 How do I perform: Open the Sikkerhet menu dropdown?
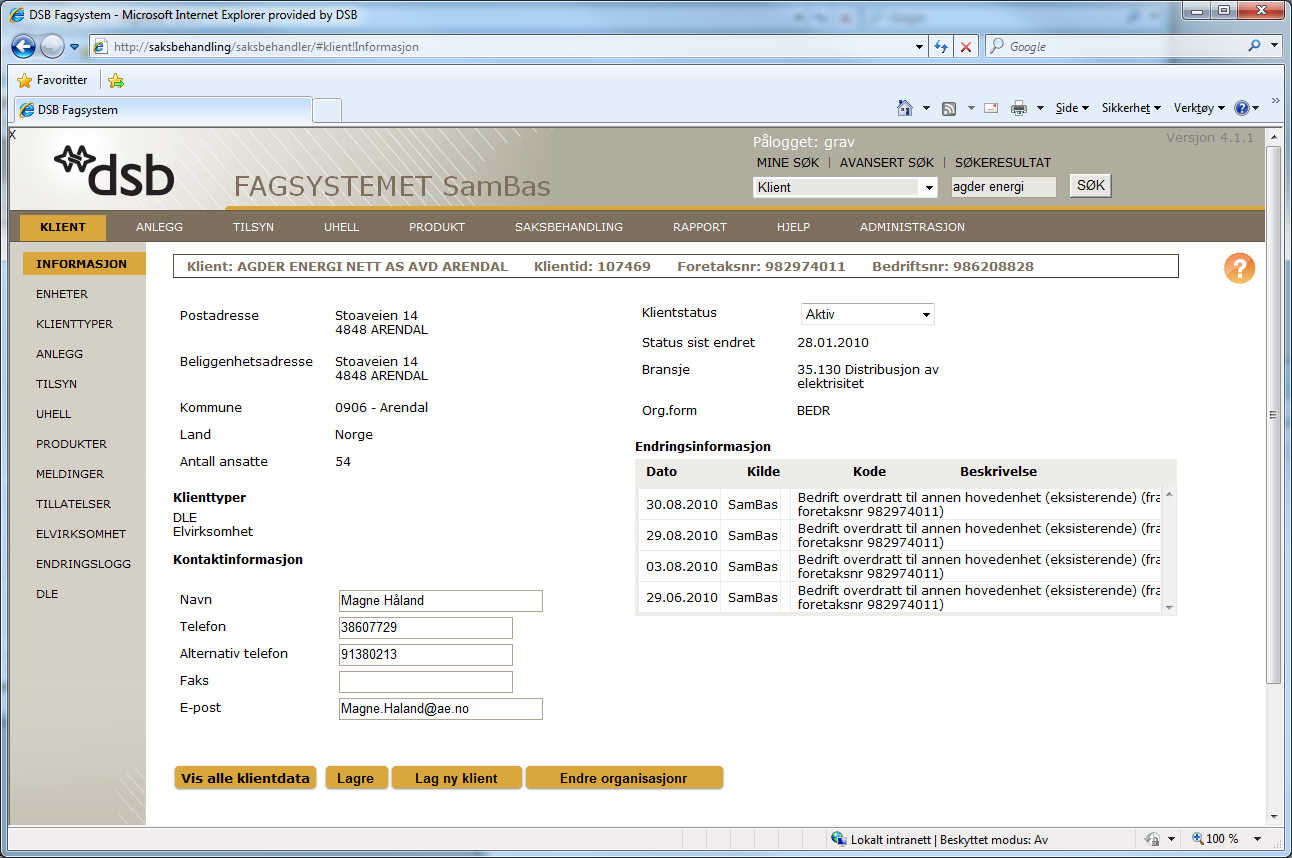(x=1131, y=108)
